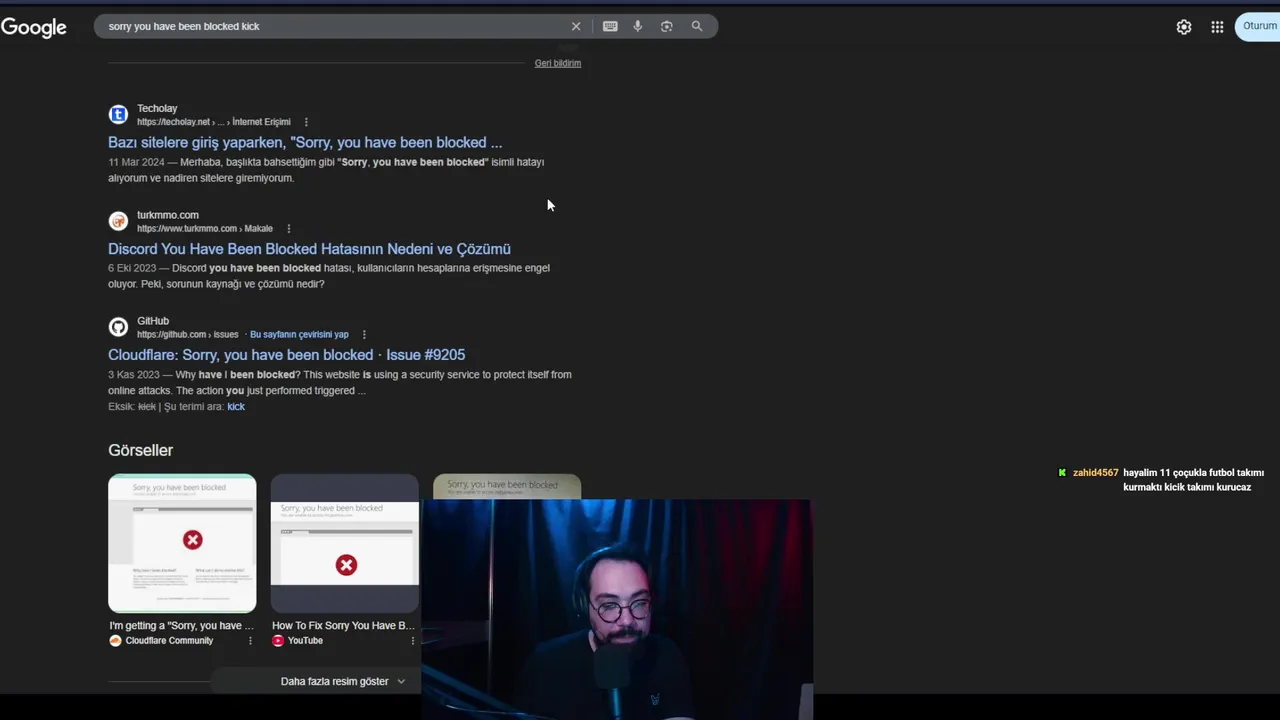Click the 'Görseller' section heading
The width and height of the screenshot is (1280, 720).
click(140, 450)
